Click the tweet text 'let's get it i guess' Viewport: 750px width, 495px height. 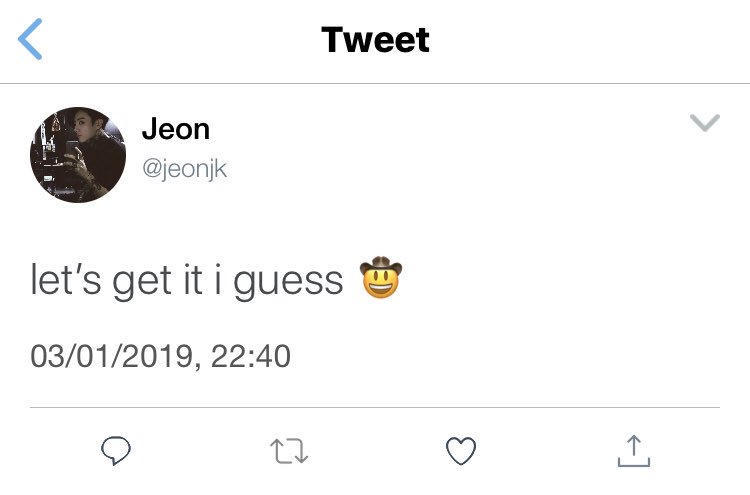[x=187, y=281]
